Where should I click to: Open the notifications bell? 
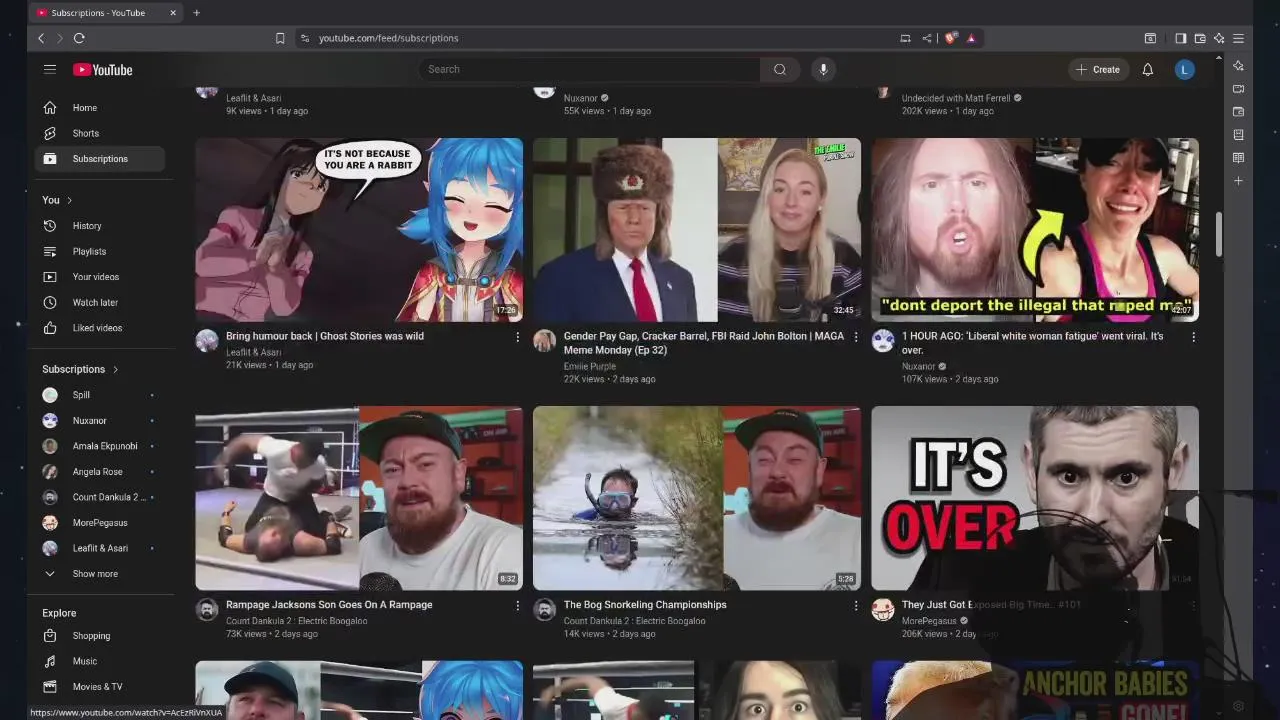tap(1148, 69)
